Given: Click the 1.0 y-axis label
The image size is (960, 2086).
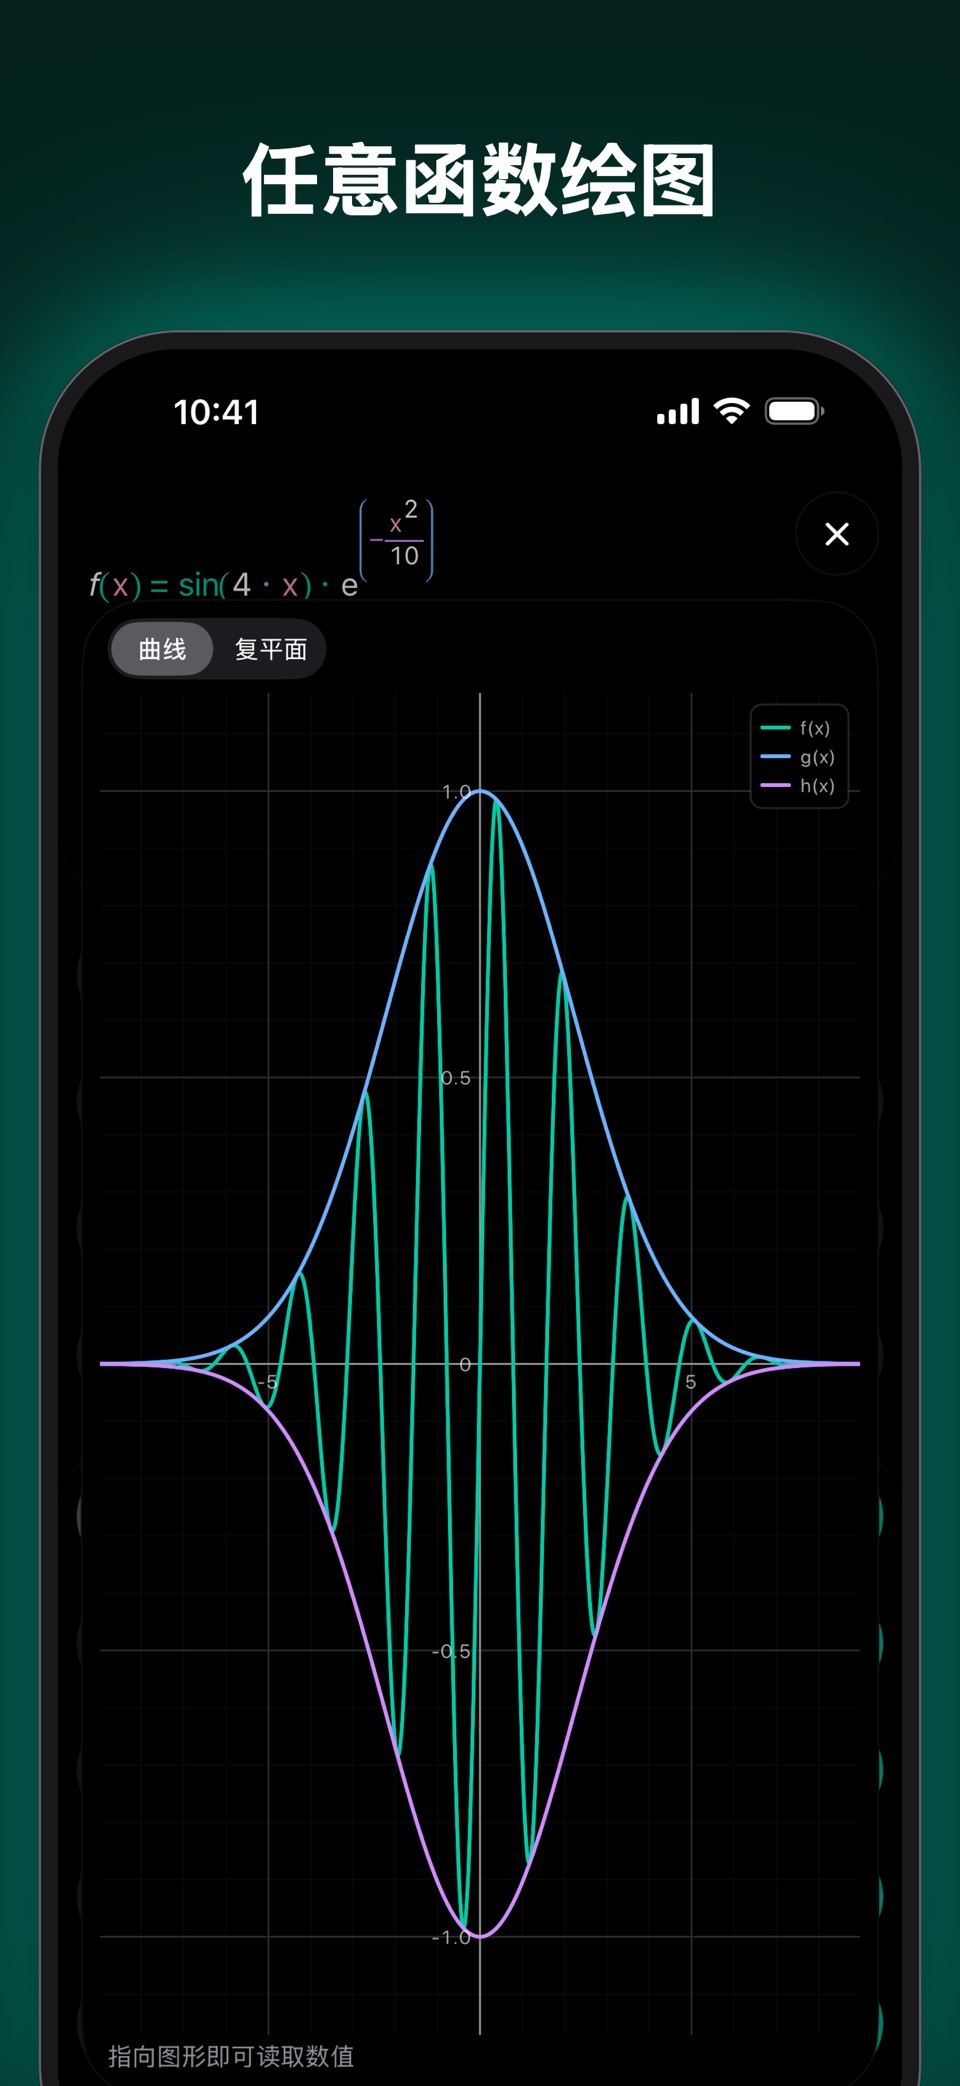Looking at the screenshot, I should click(x=456, y=791).
